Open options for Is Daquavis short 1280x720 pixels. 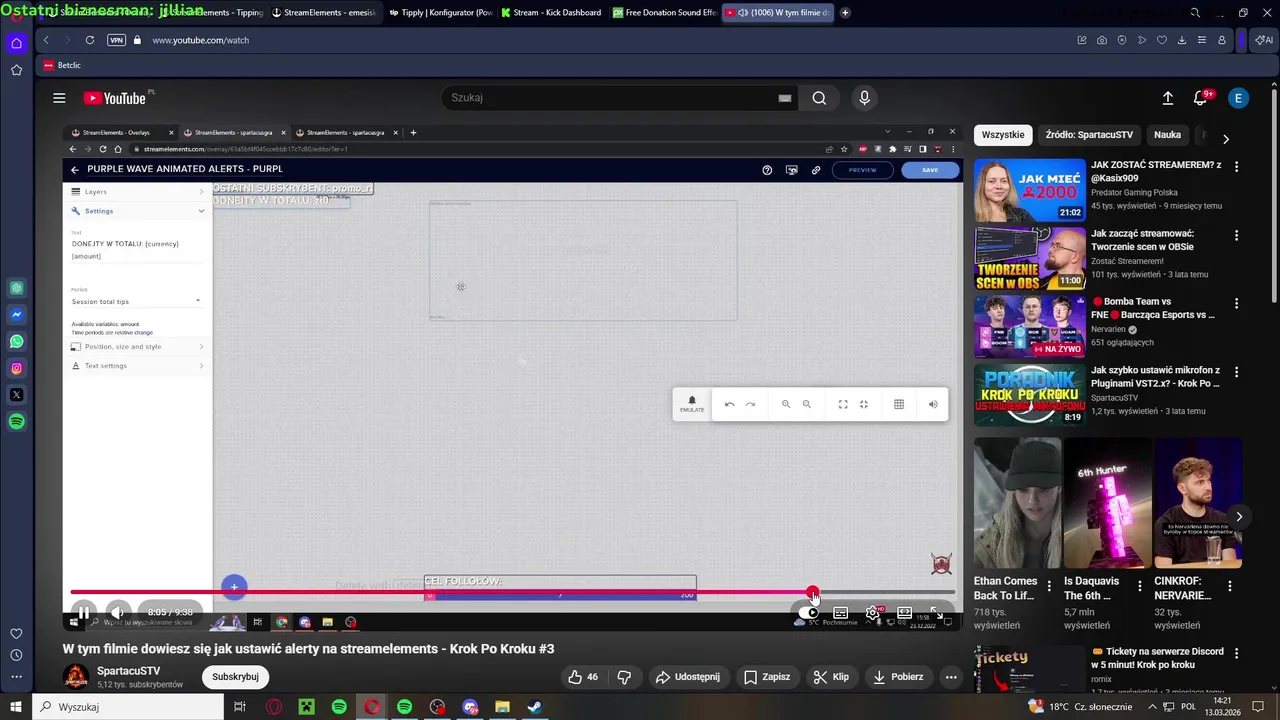(x=1139, y=586)
